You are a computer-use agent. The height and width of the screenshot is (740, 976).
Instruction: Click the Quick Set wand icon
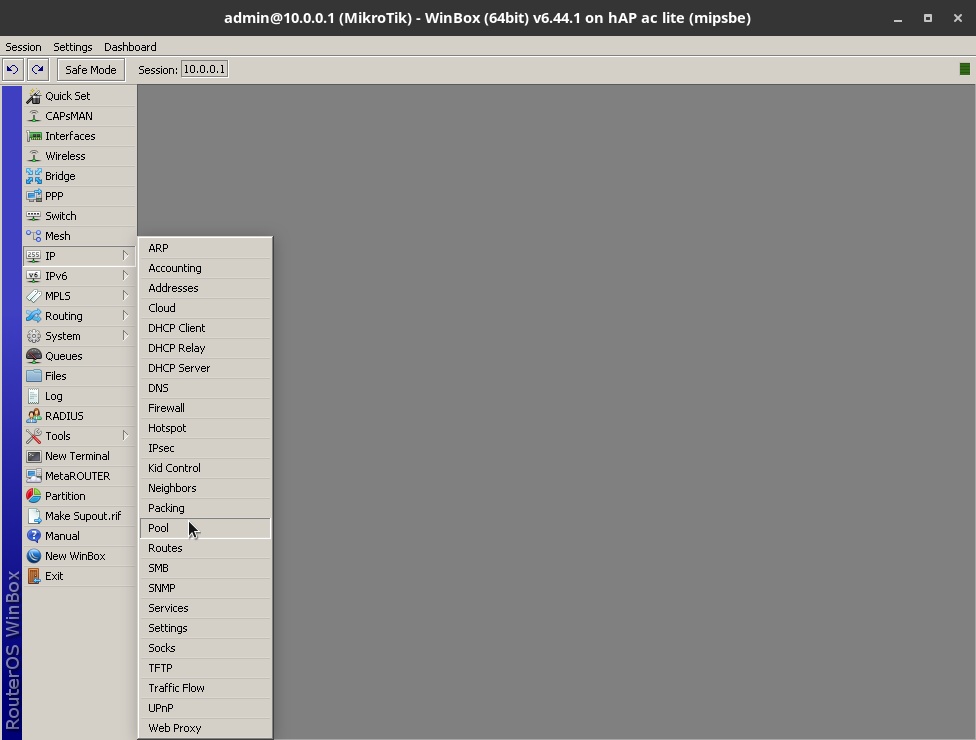tap(34, 96)
